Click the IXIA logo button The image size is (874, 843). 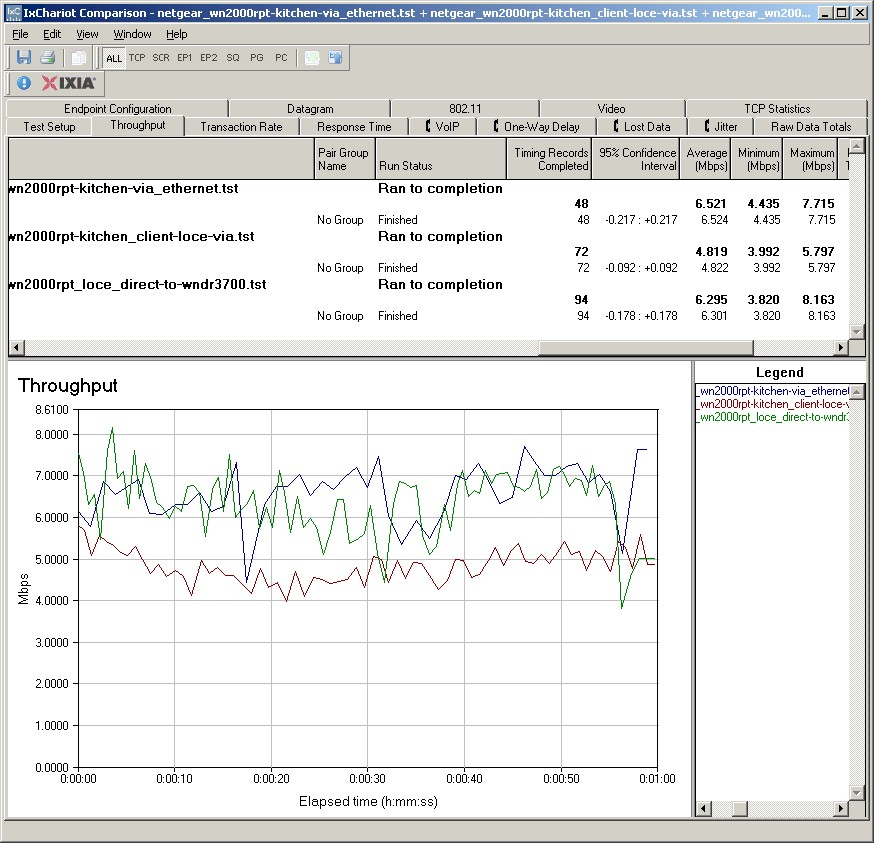pyautogui.click(x=69, y=83)
